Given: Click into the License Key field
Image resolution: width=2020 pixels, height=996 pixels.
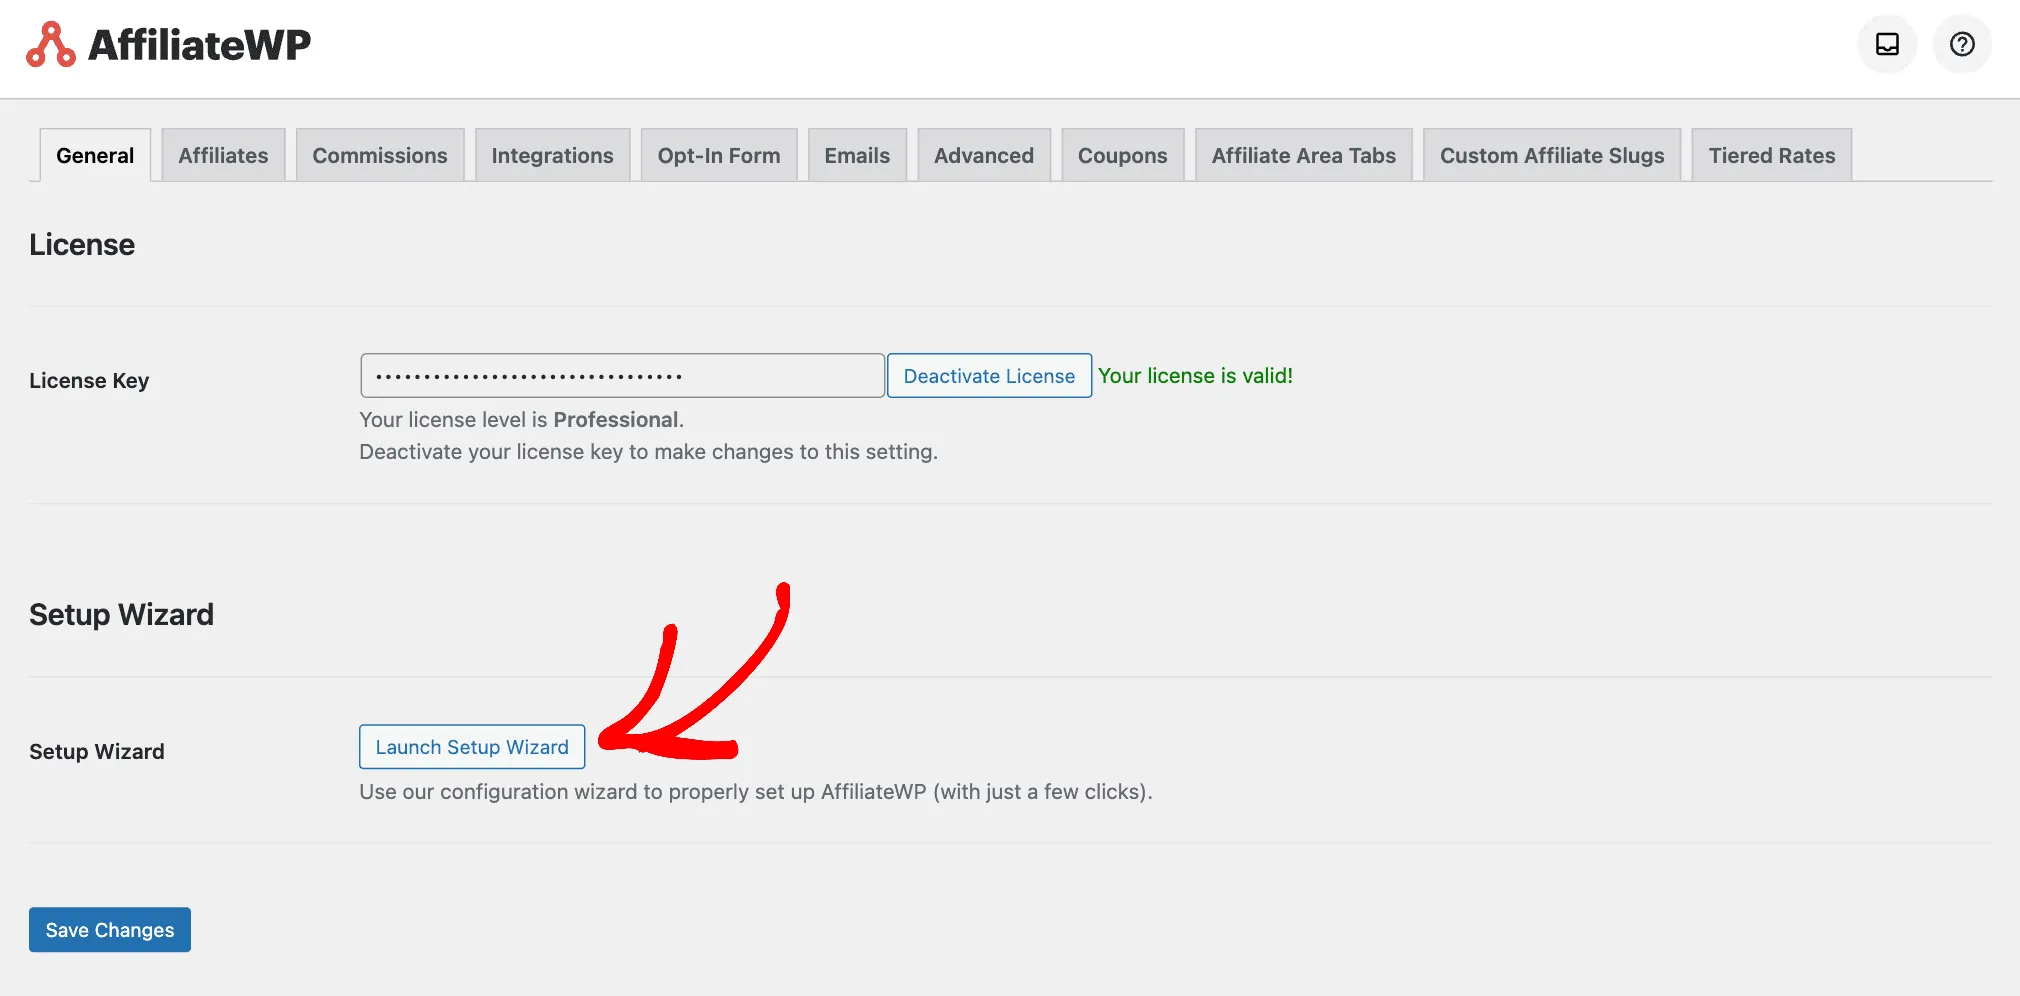Looking at the screenshot, I should click(622, 376).
